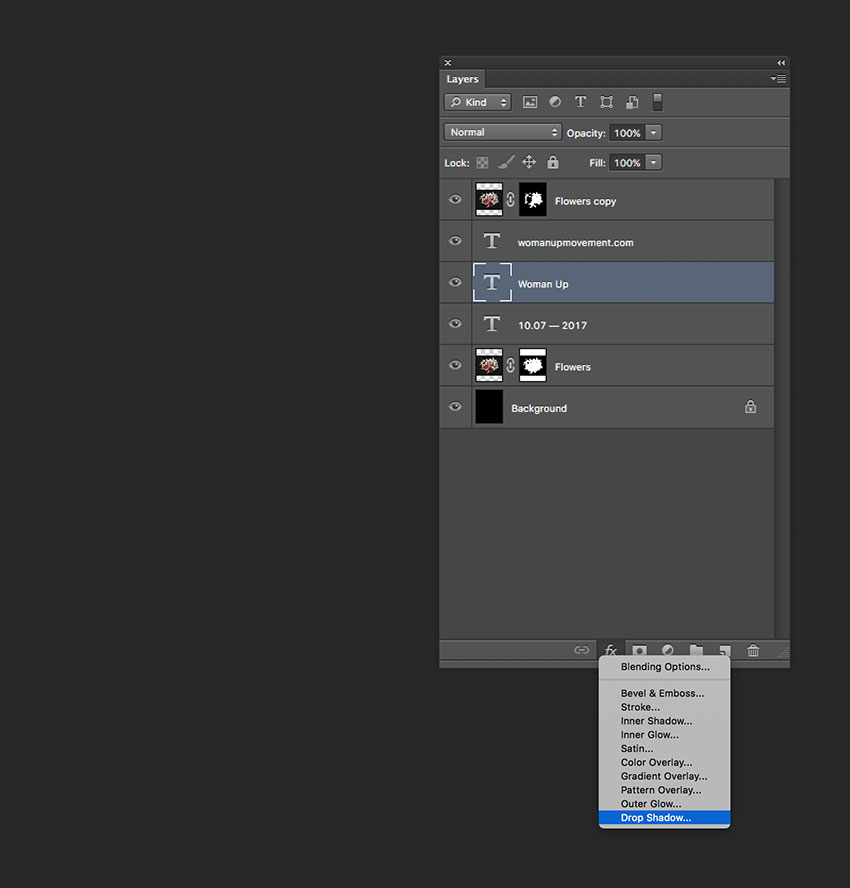
Task: Select the Background layer black thumbnail
Action: (489, 407)
